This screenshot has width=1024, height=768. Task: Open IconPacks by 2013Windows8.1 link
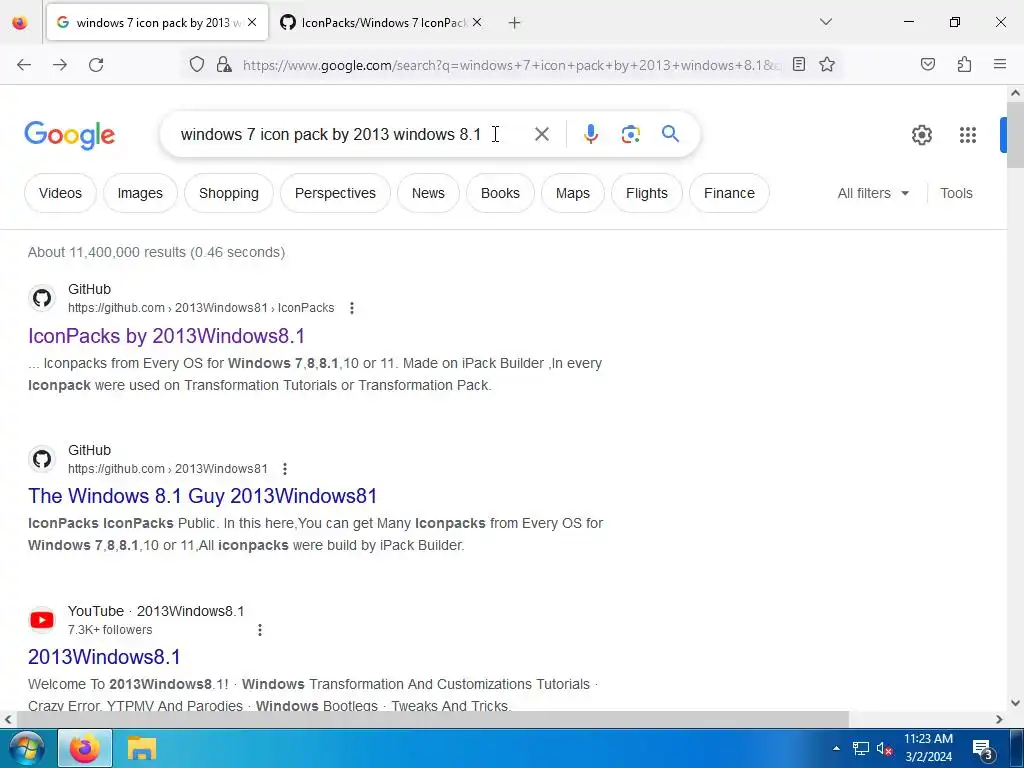point(166,336)
